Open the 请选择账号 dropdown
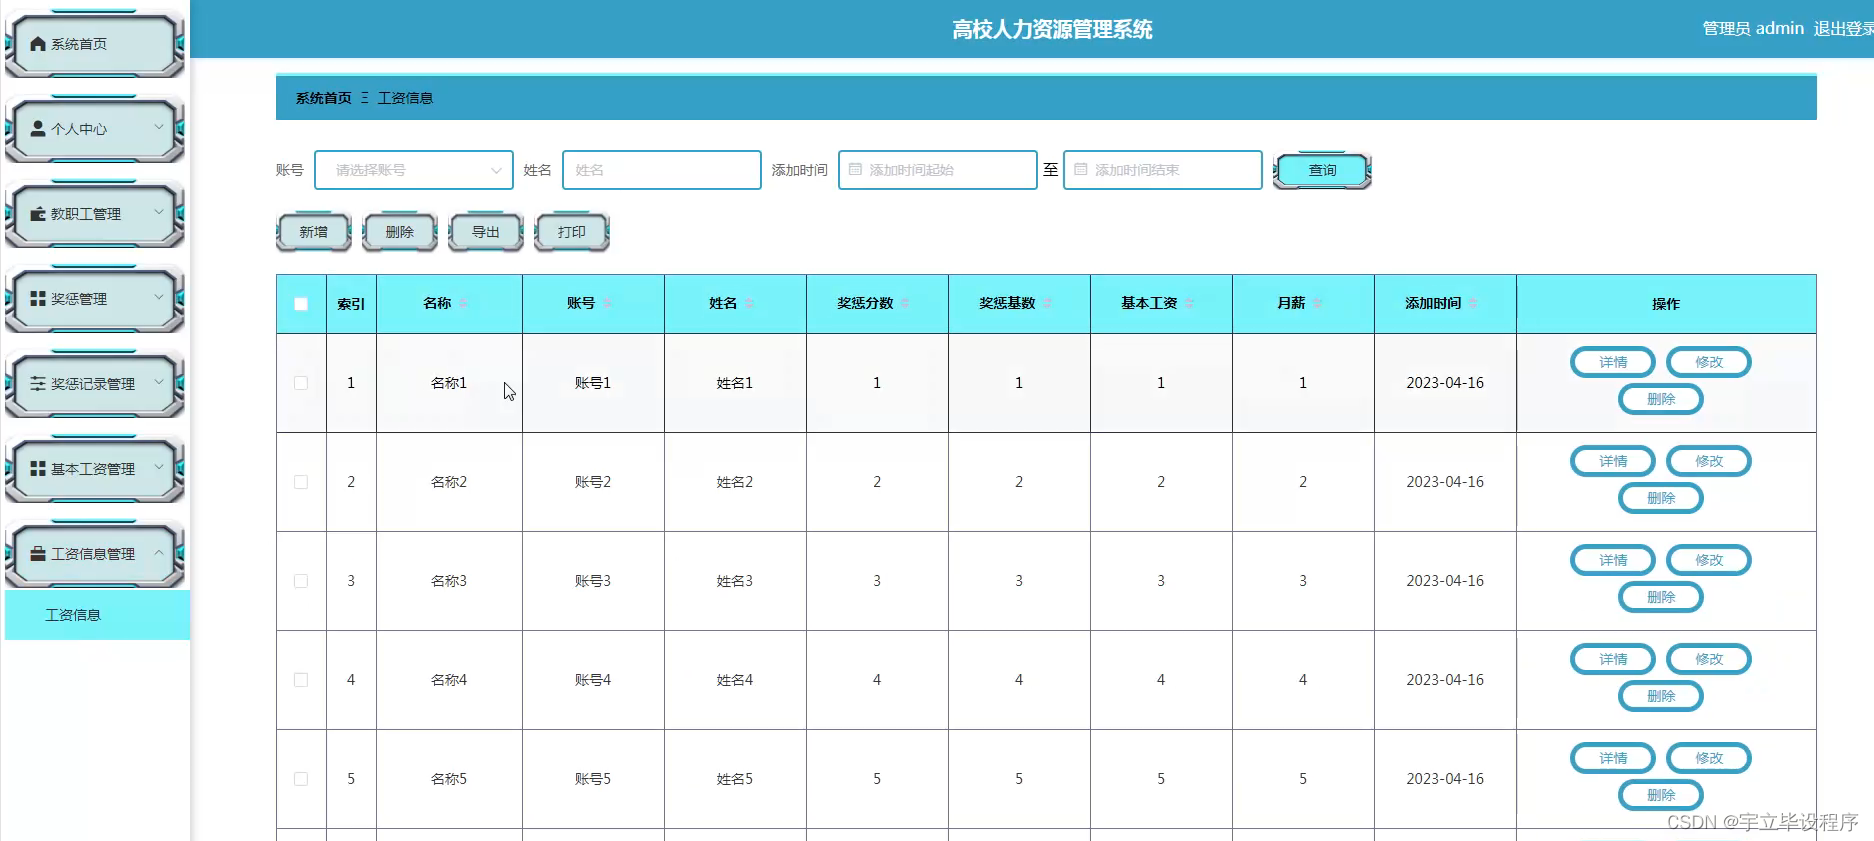Screen dimensions: 1874x841 point(414,170)
